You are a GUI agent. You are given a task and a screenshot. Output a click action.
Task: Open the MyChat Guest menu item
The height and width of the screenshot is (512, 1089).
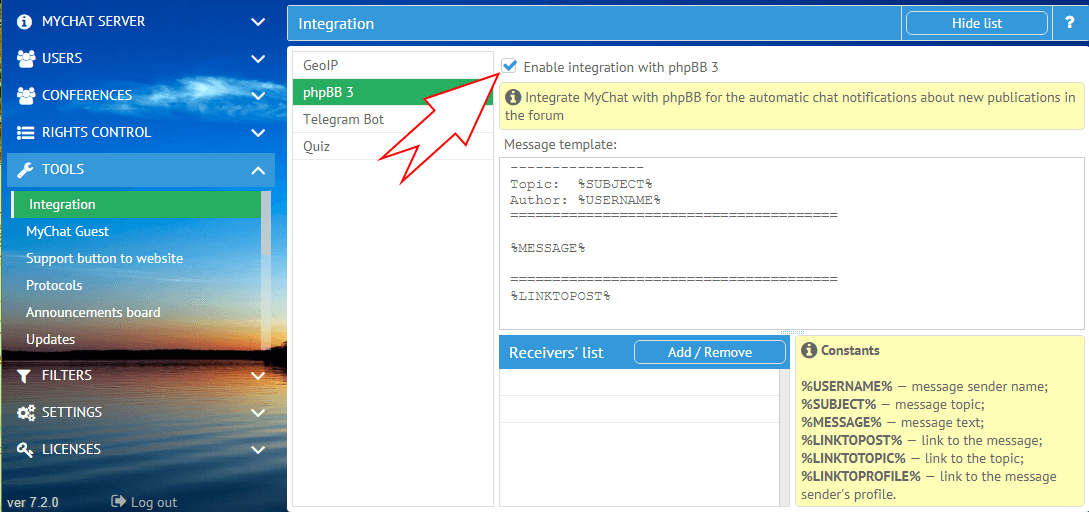pyautogui.click(x=68, y=231)
